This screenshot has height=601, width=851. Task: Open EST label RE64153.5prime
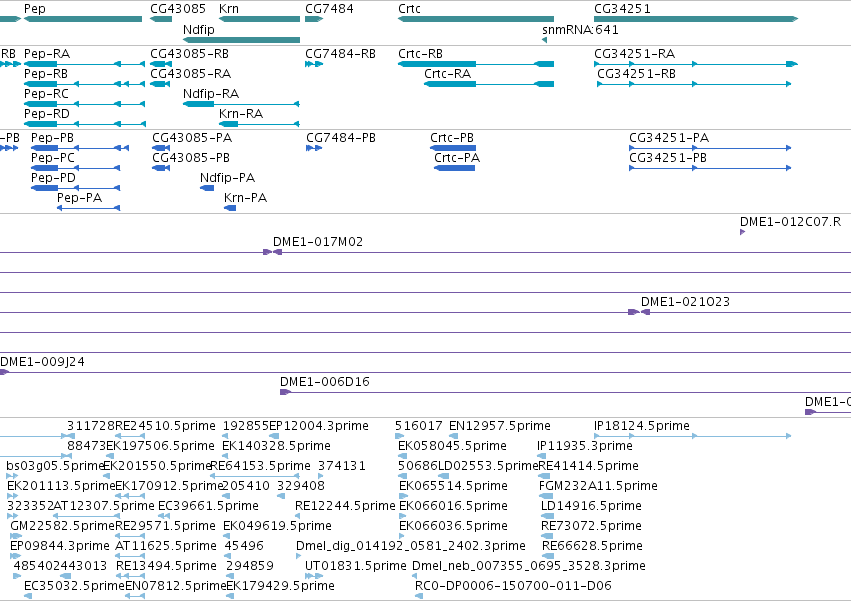261,466
